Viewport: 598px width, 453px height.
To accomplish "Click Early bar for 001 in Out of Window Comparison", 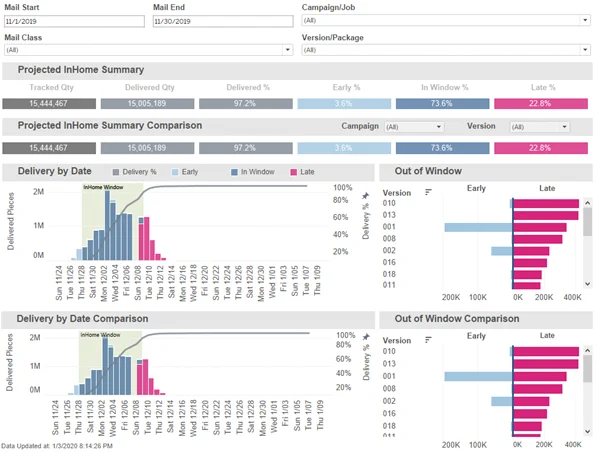I will coord(478,377).
